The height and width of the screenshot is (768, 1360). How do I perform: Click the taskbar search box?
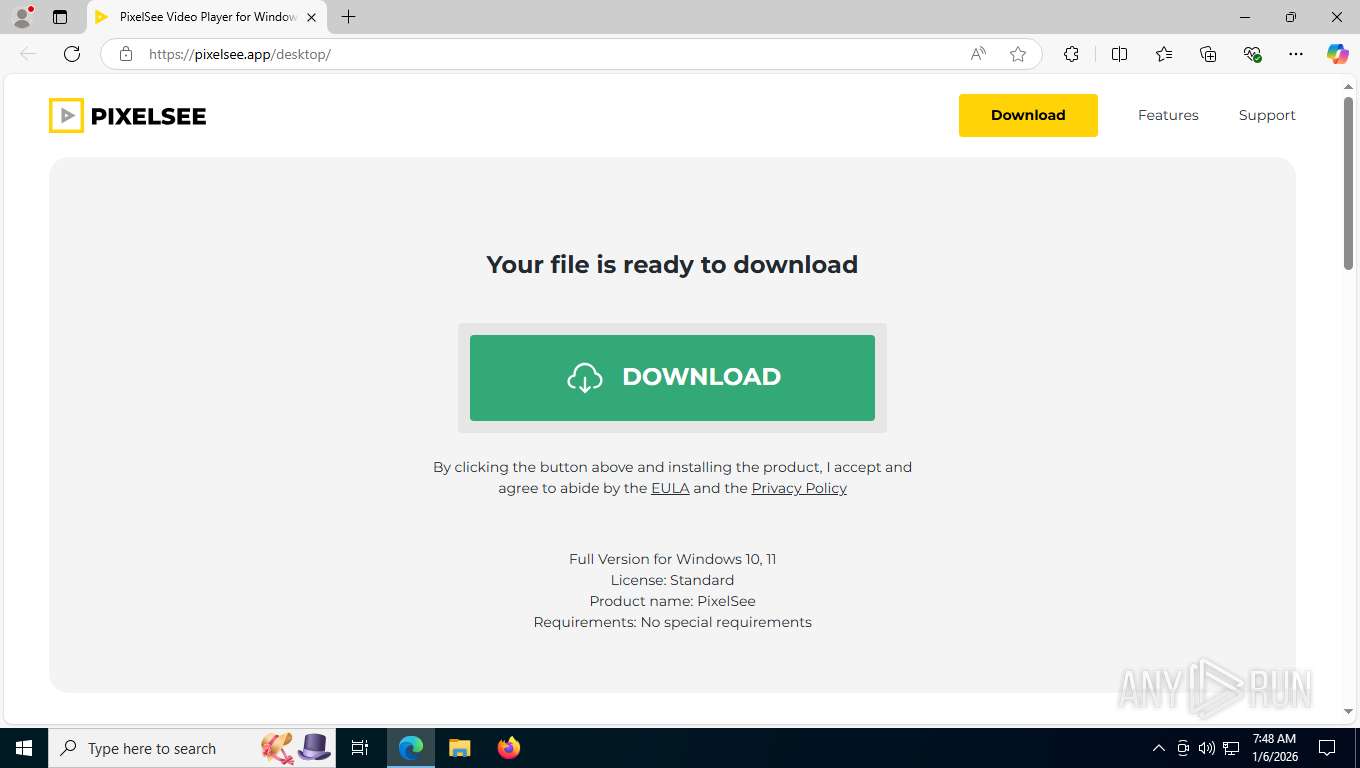[x=192, y=748]
